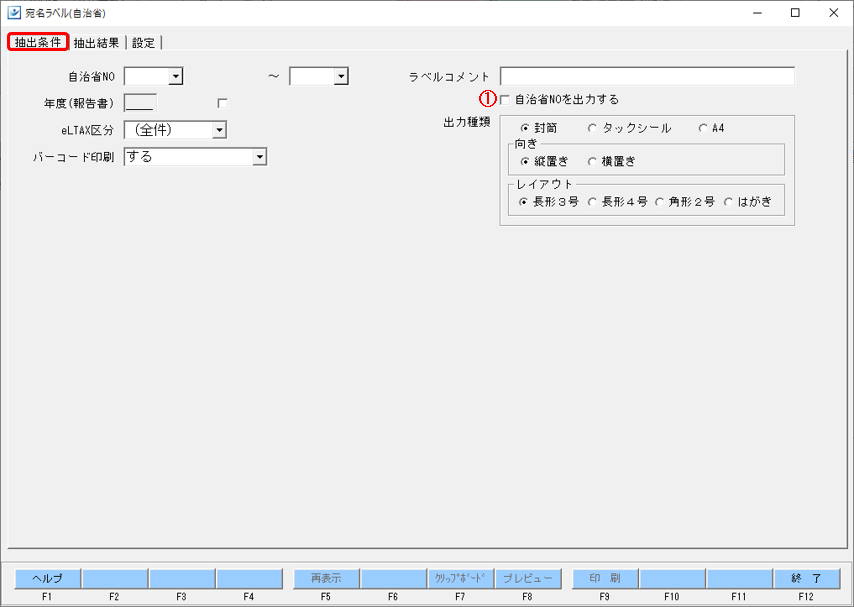The height and width of the screenshot is (607, 854).
Task: Click the 終了 F12 button
Action: 807,578
